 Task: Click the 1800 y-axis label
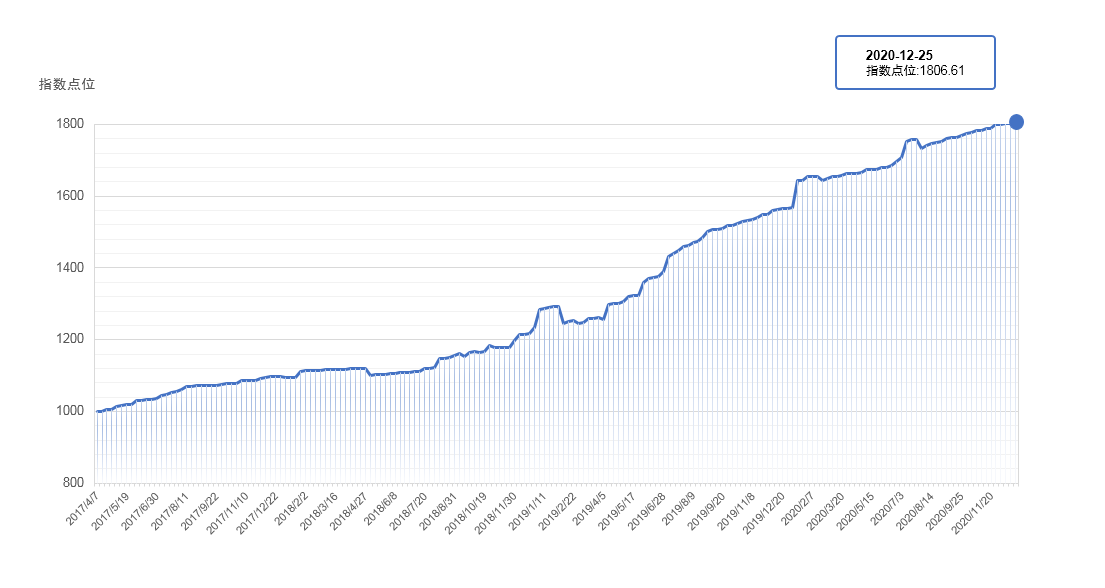70,123
